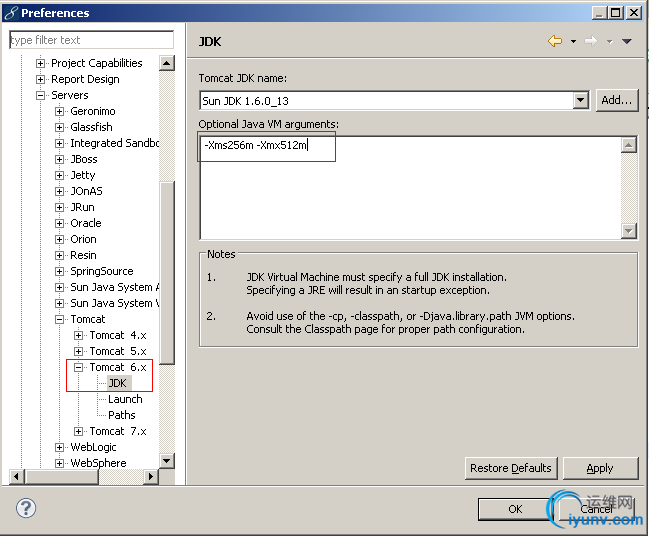Select the JDK tree item
The height and width of the screenshot is (536, 649).
pos(118,383)
